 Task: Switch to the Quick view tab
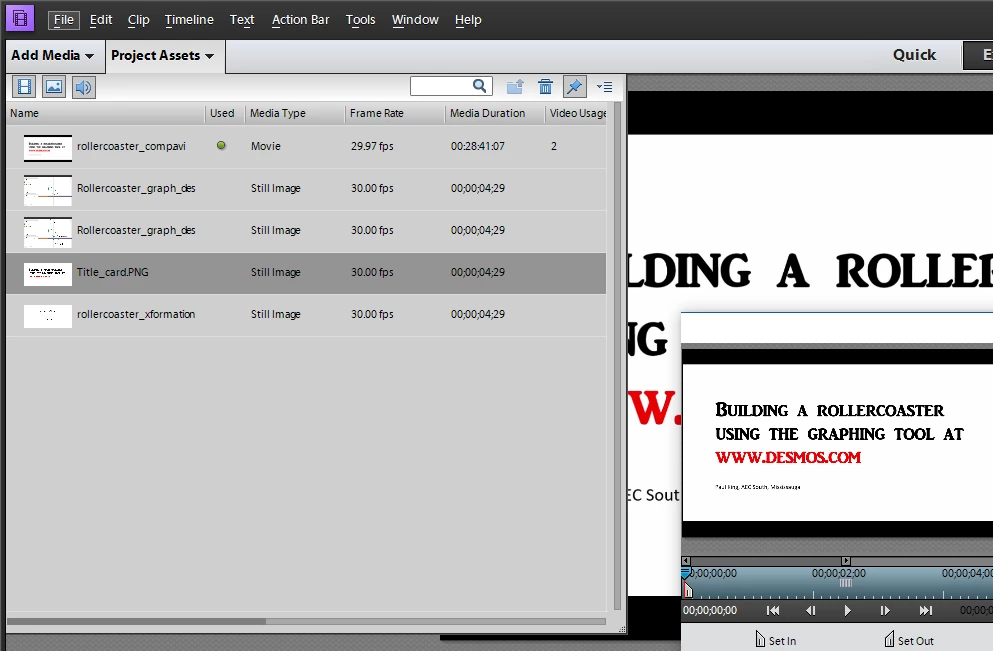coord(914,55)
